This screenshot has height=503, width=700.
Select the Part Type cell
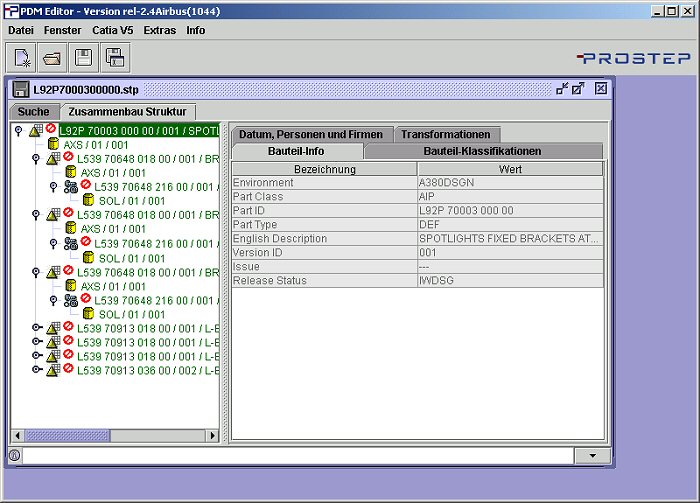click(325, 224)
